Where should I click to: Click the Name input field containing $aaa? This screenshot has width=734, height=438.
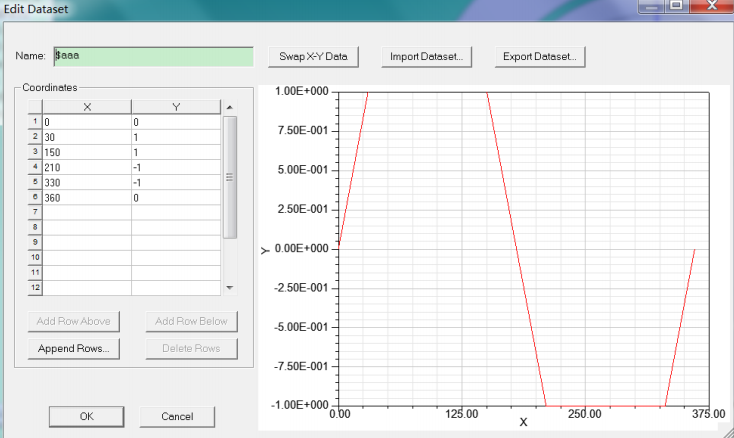[154, 56]
